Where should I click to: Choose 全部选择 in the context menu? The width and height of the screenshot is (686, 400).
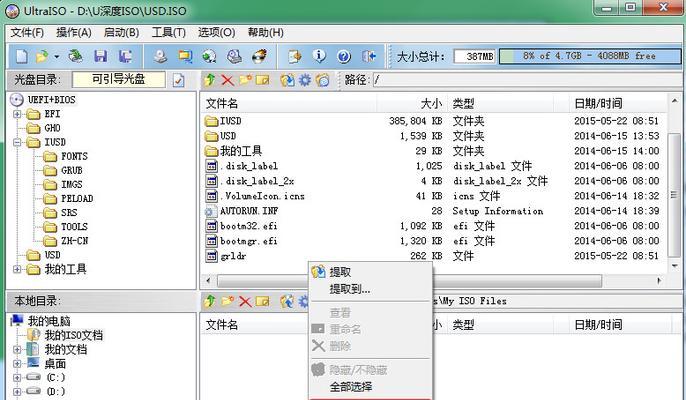click(371, 387)
